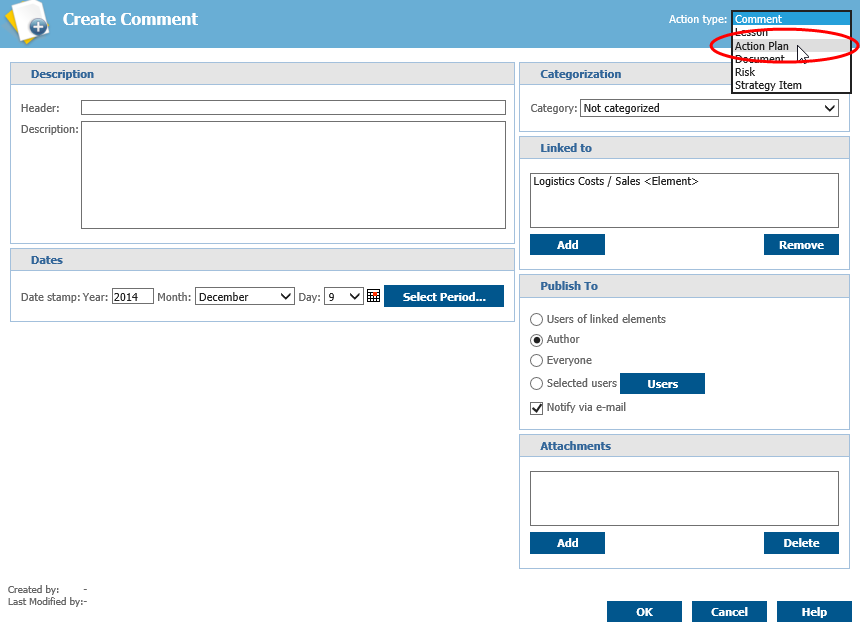Pick Strategy Item action type

tap(768, 85)
